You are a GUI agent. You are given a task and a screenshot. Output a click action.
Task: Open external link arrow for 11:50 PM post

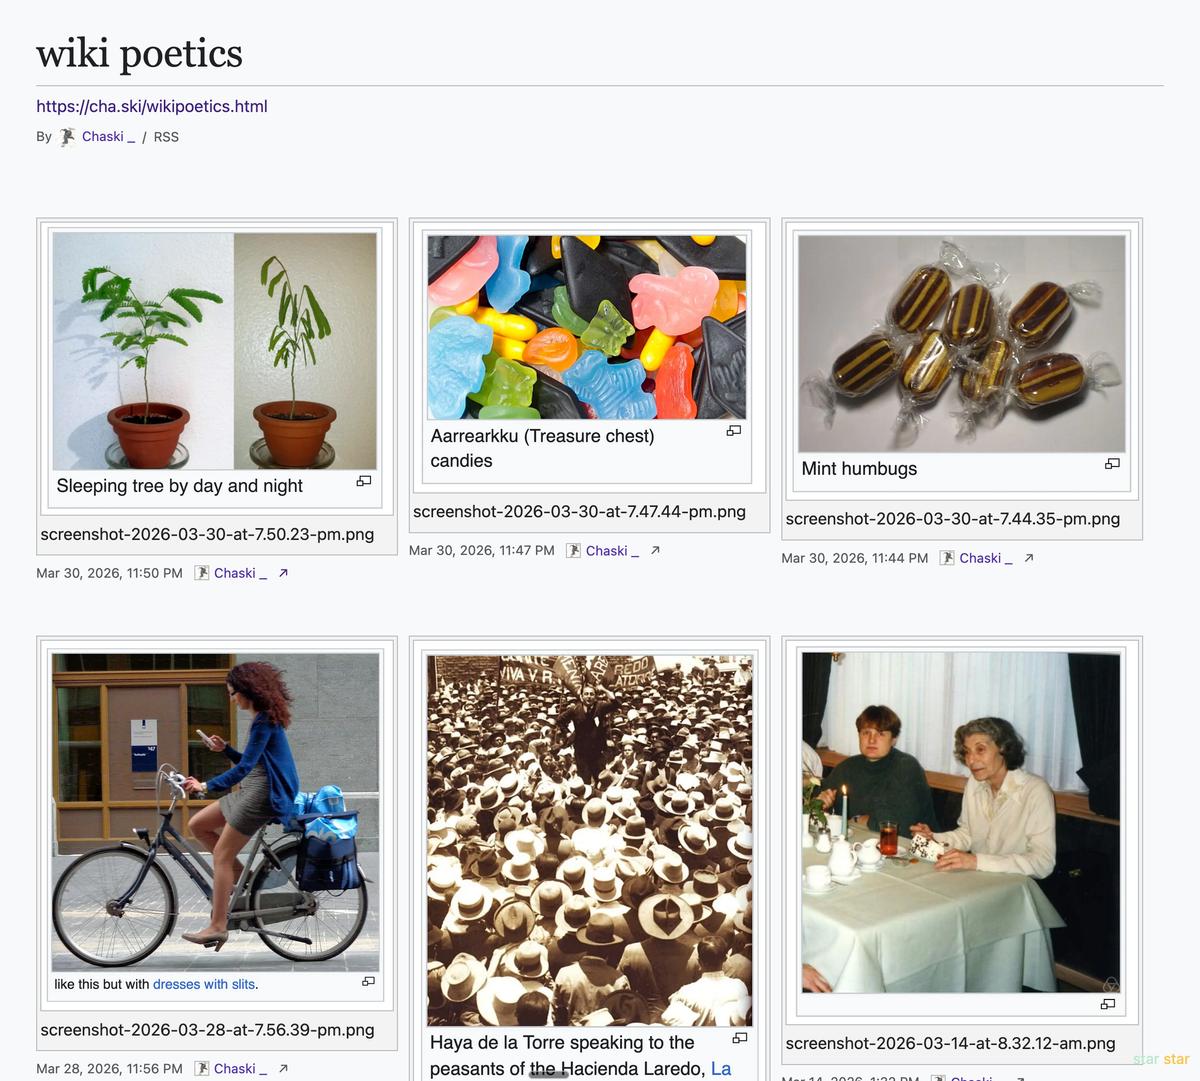pos(284,573)
